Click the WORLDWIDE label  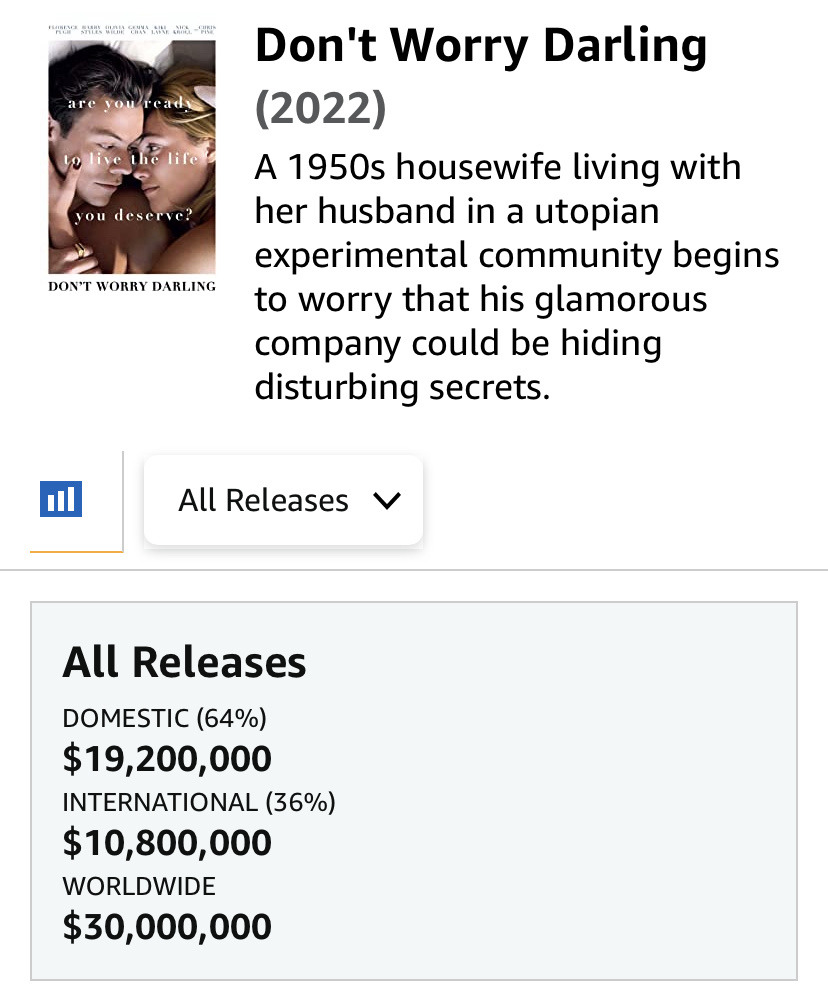pos(139,886)
